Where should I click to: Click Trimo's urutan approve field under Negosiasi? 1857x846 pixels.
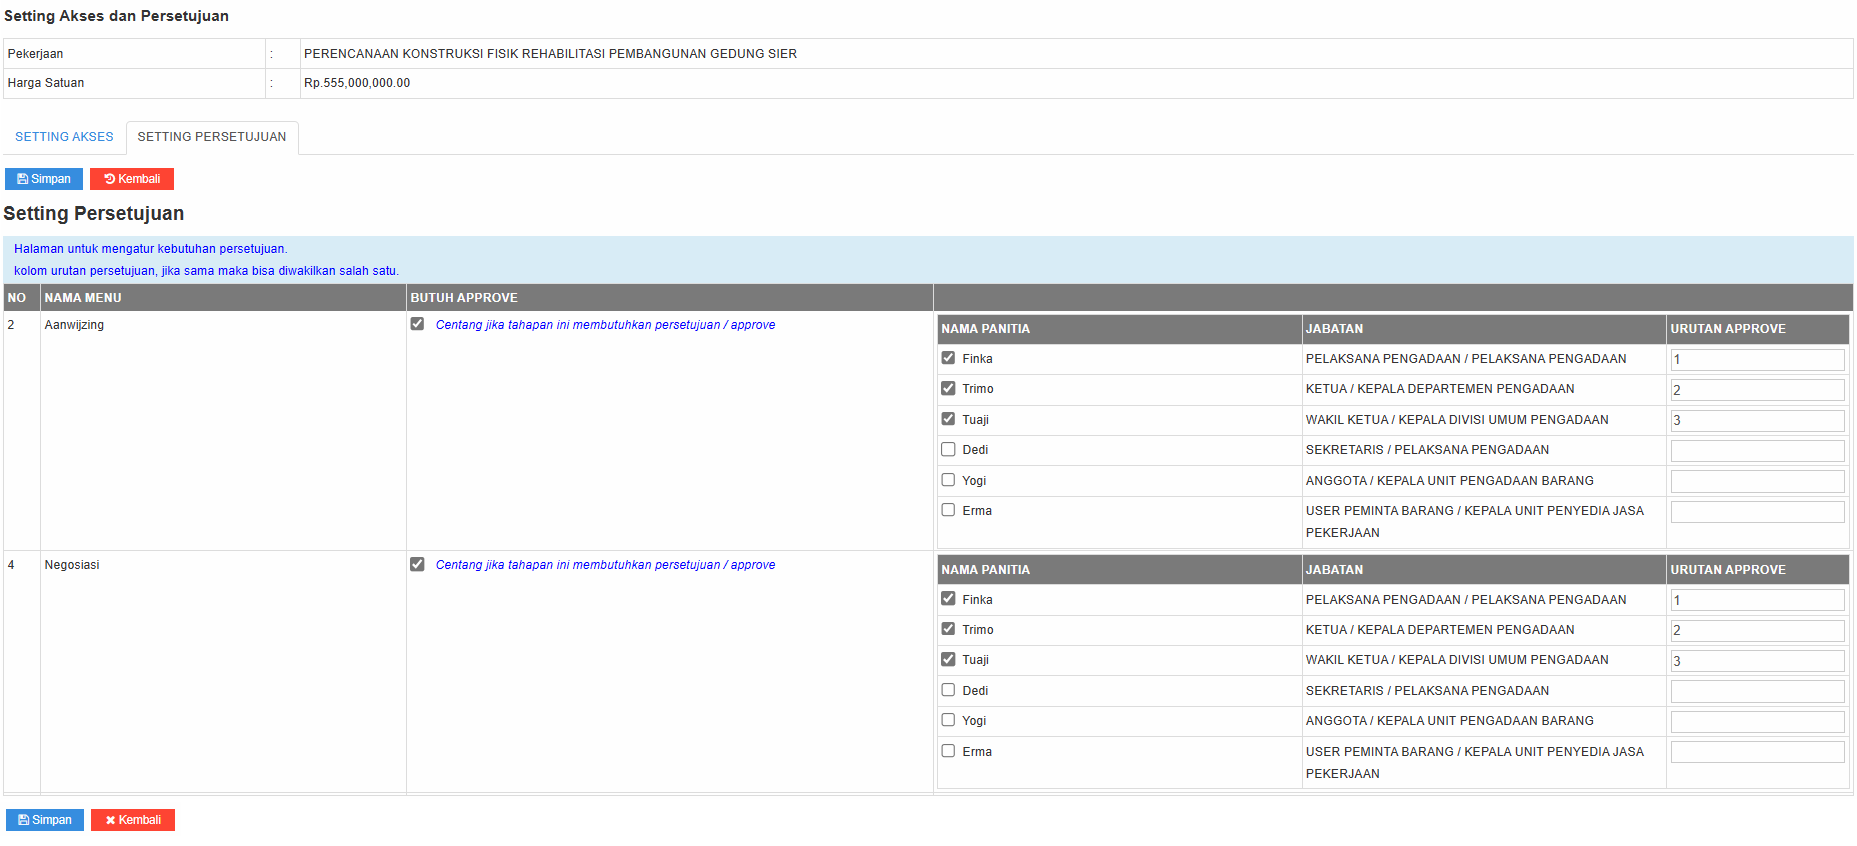[1757, 631]
